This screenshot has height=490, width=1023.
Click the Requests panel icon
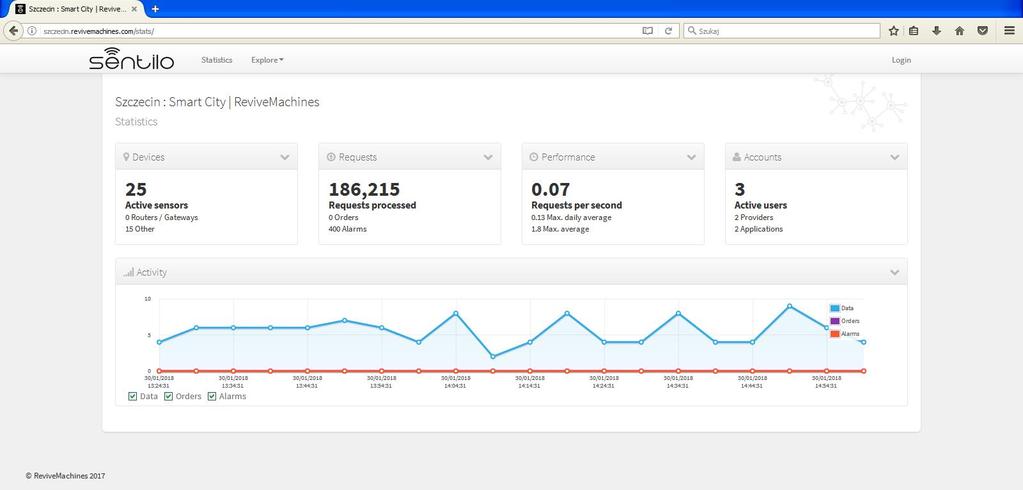(330, 157)
